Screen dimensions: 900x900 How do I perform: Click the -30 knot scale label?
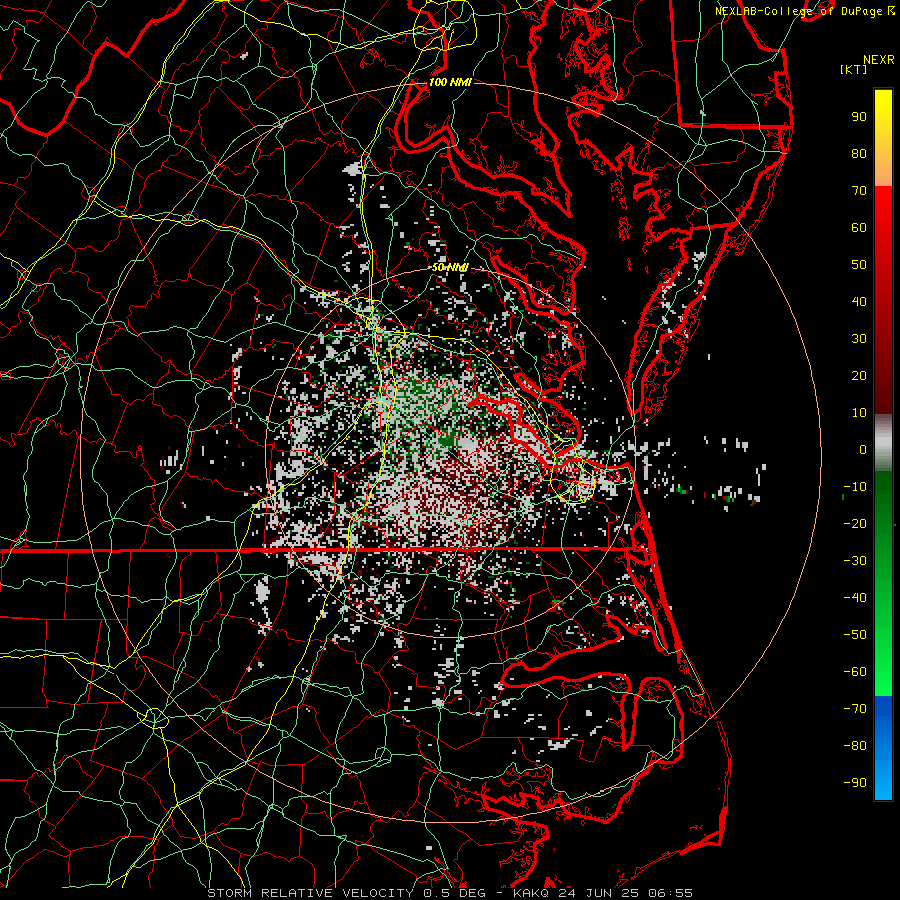[855, 561]
